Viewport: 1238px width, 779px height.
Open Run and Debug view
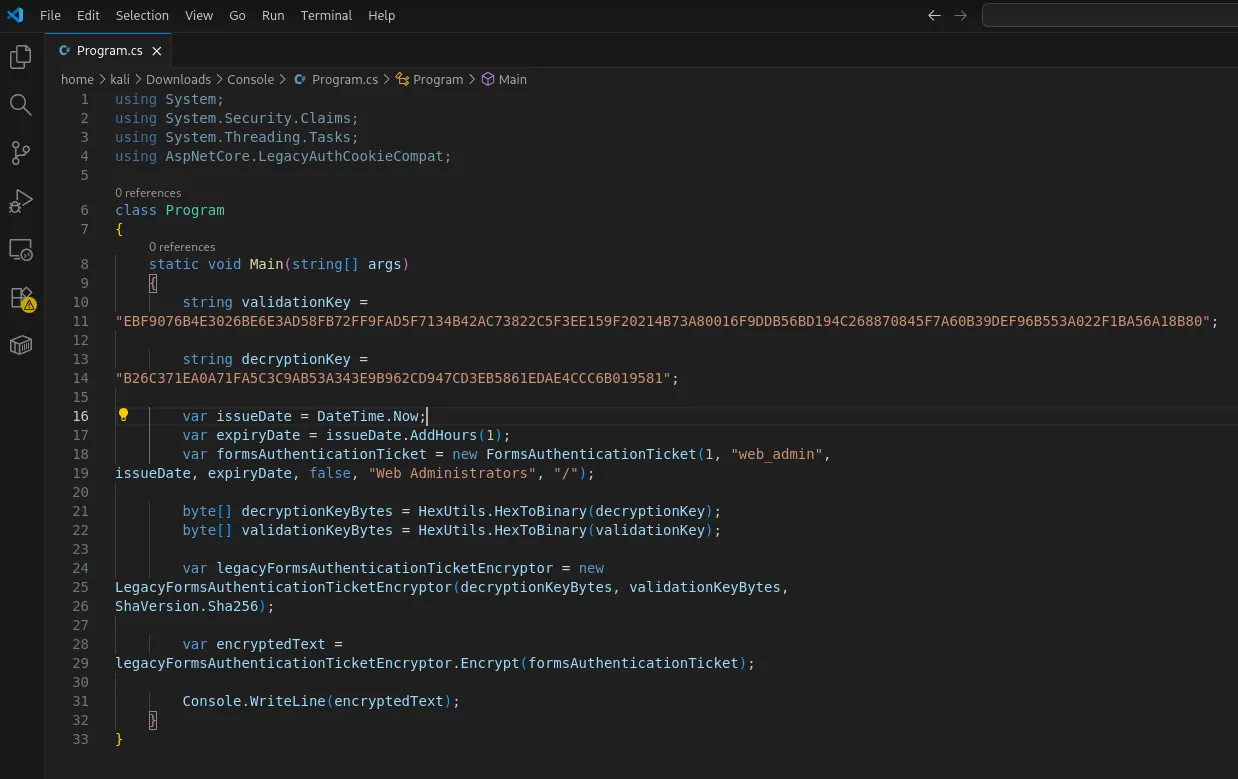(x=21, y=201)
